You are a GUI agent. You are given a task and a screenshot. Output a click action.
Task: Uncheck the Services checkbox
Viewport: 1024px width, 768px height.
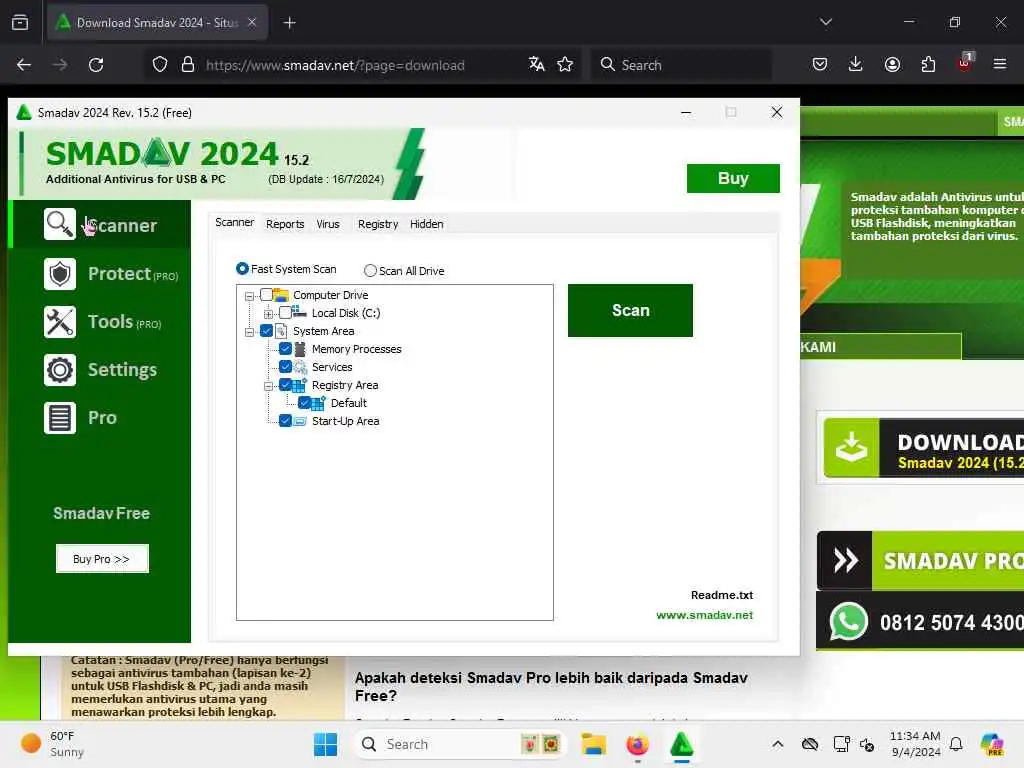[x=285, y=366]
